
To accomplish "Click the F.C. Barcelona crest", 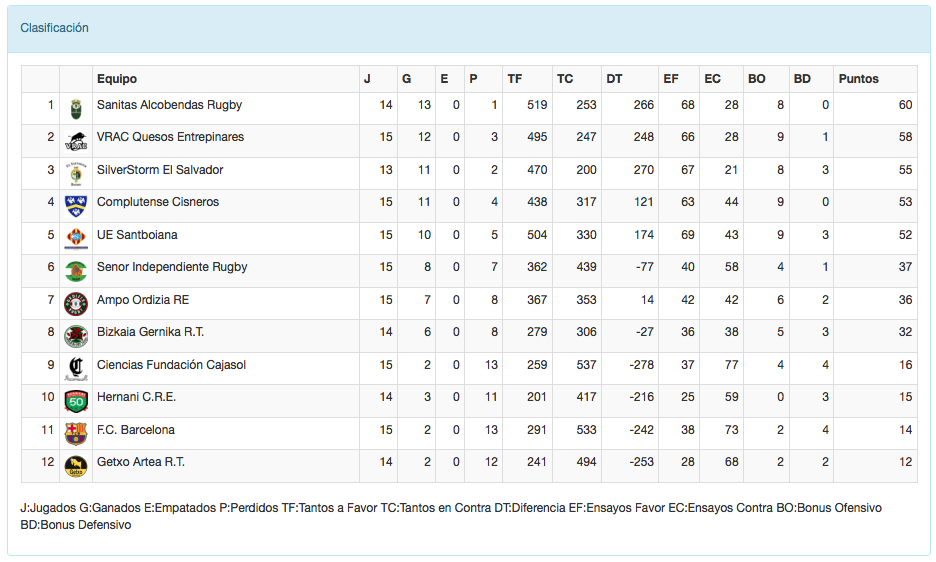I will coord(76,433).
